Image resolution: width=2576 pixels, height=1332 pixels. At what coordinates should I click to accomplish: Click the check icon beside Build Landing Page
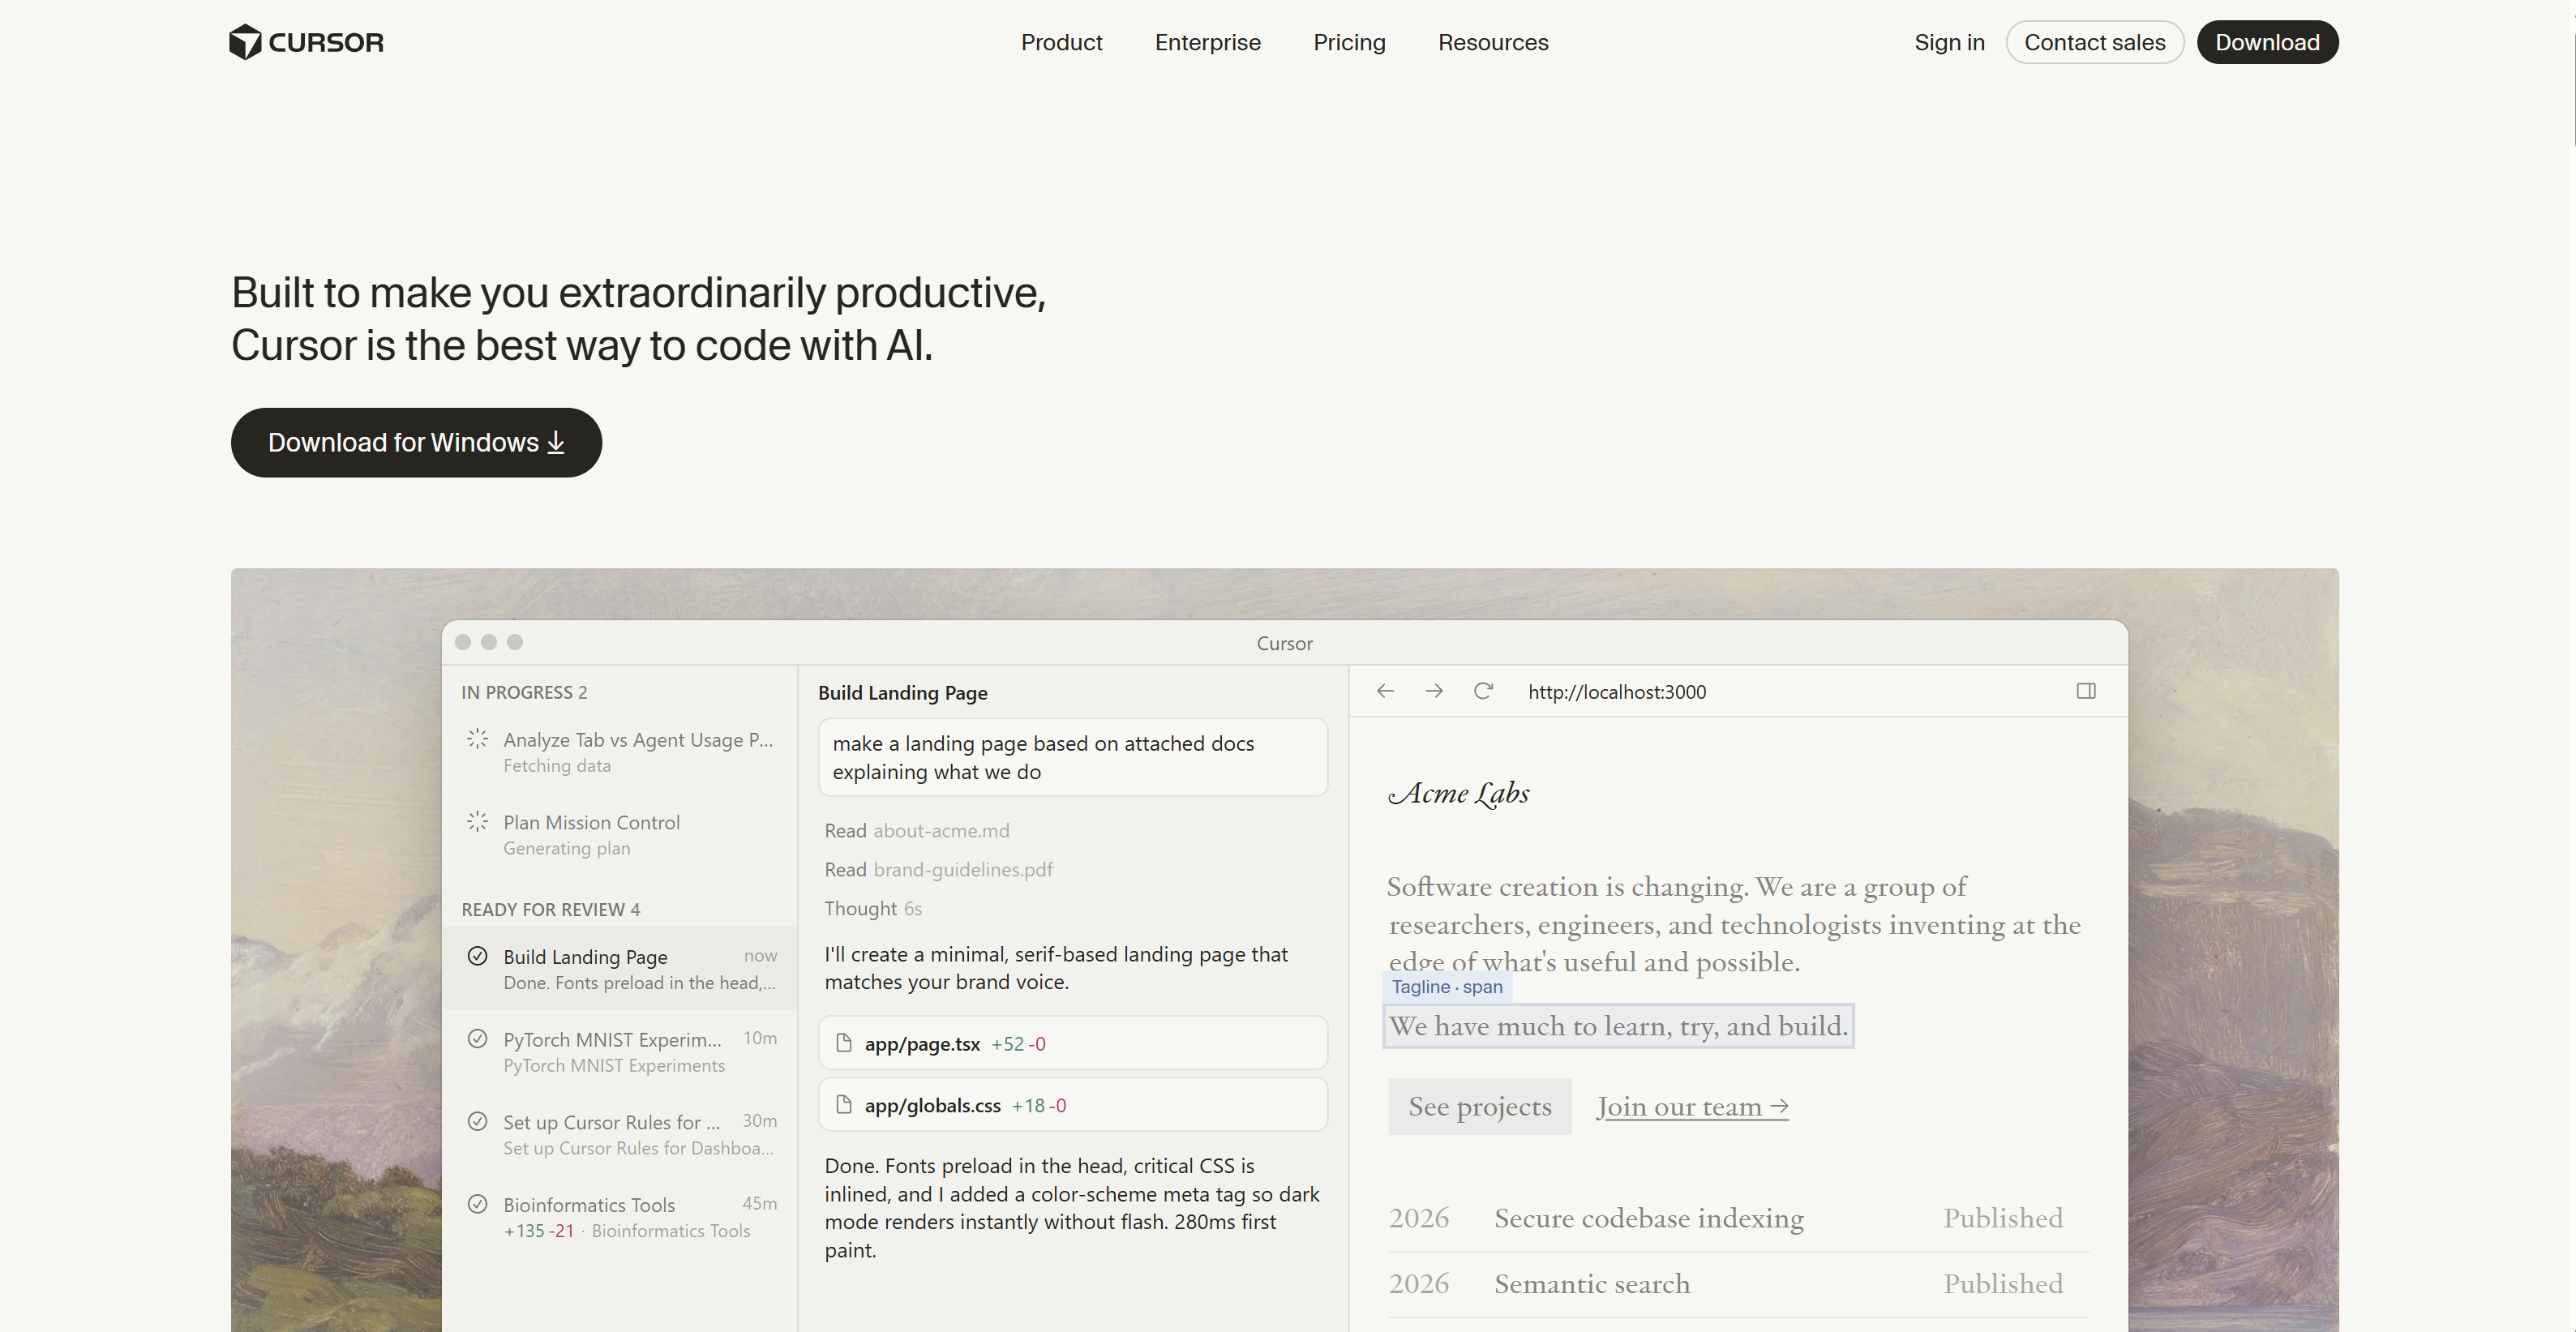click(x=478, y=956)
